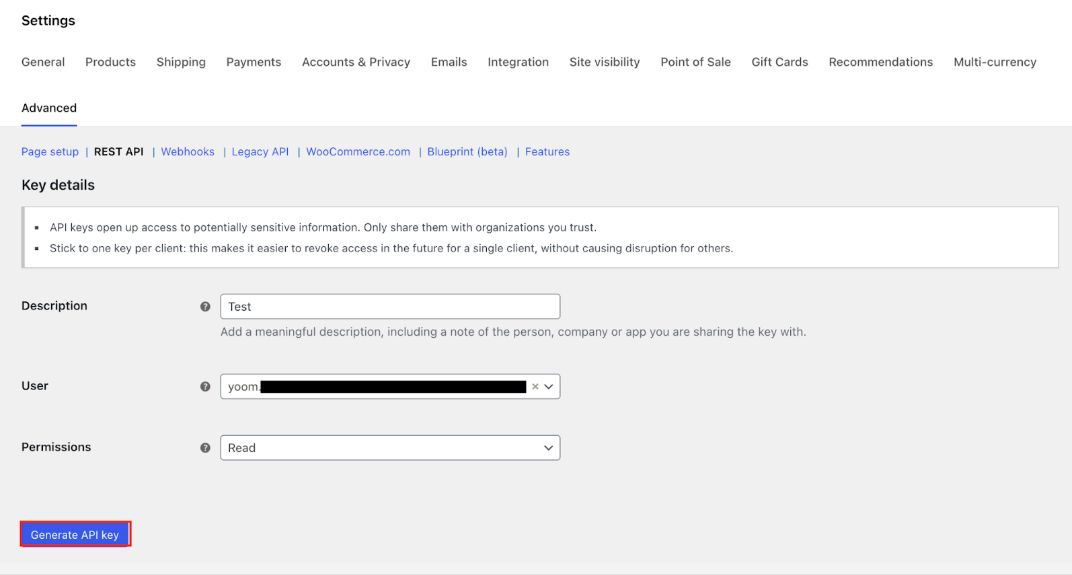Viewport: 1072px width, 575px height.
Task: Open the Blueprint (beta) link
Action: (x=467, y=152)
